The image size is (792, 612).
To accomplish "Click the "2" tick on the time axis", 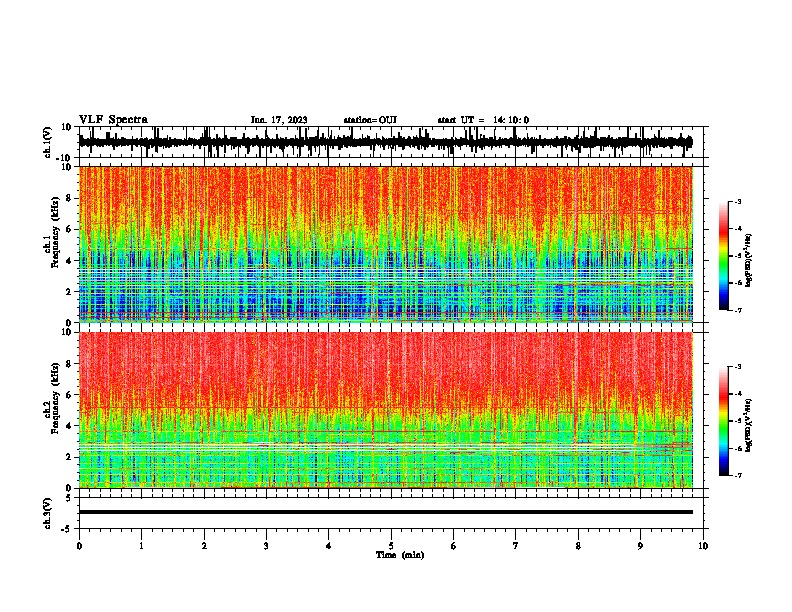I will point(204,546).
